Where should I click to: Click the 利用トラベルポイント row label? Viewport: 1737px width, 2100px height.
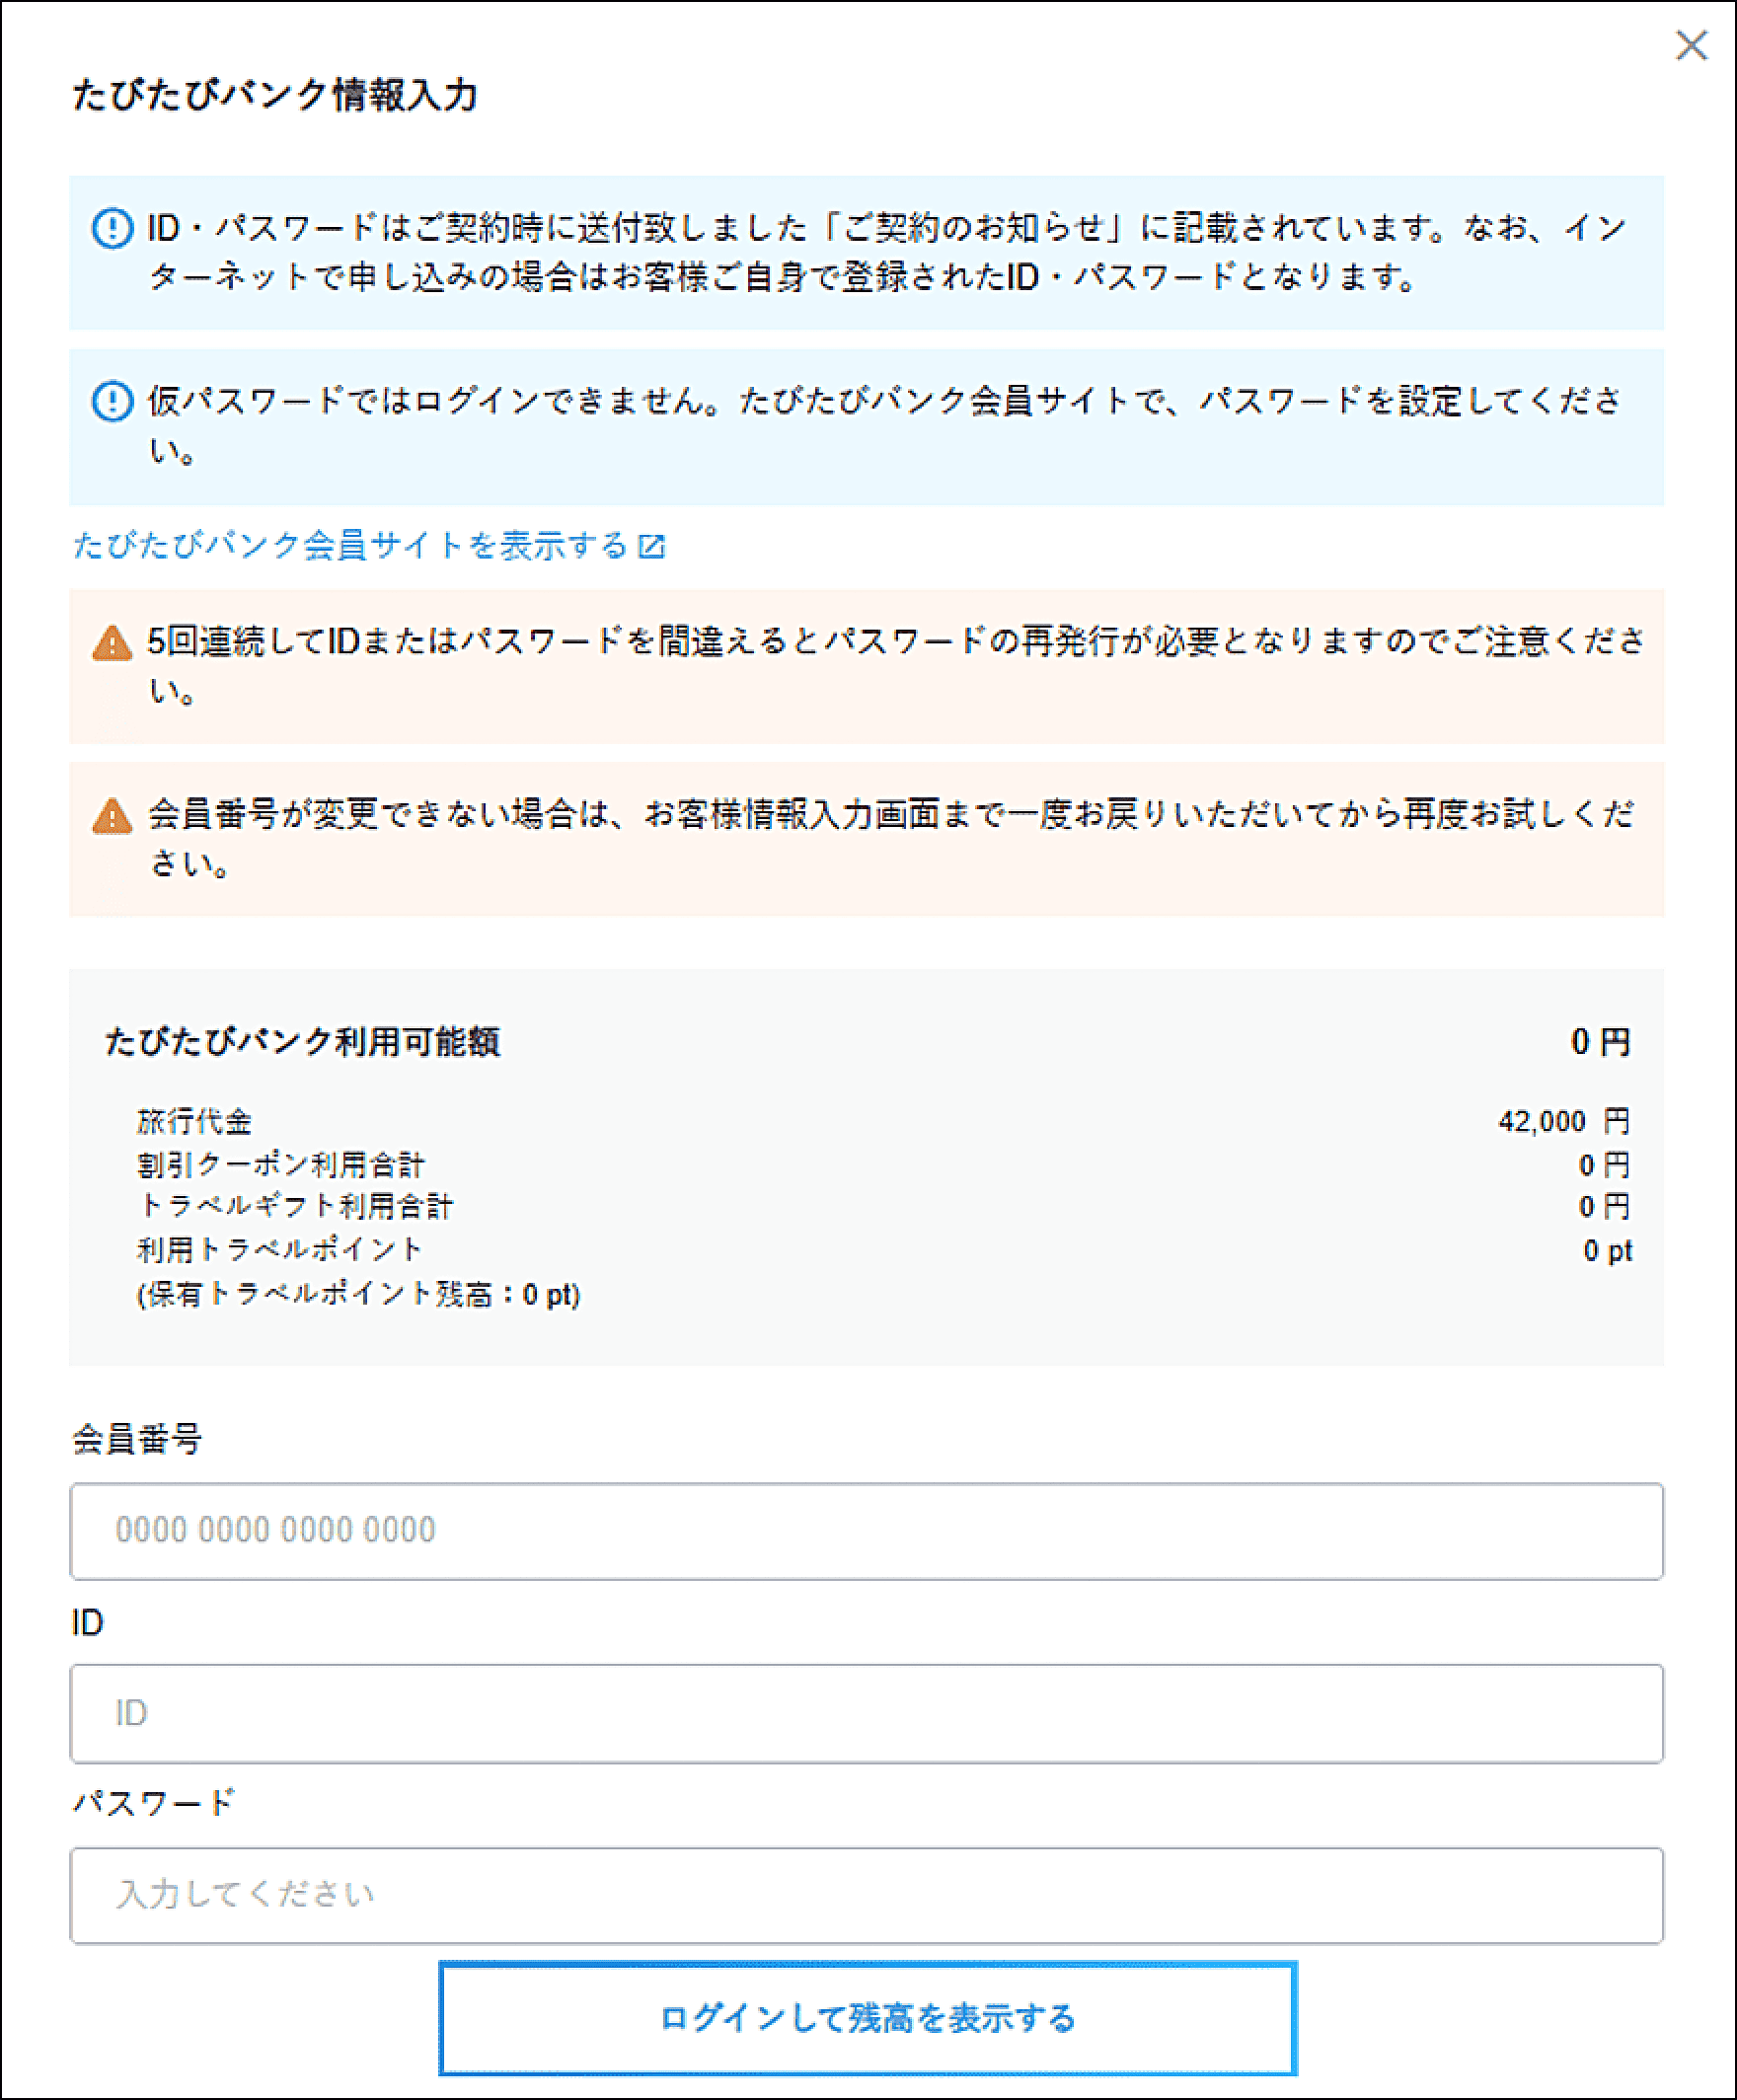click(280, 1249)
